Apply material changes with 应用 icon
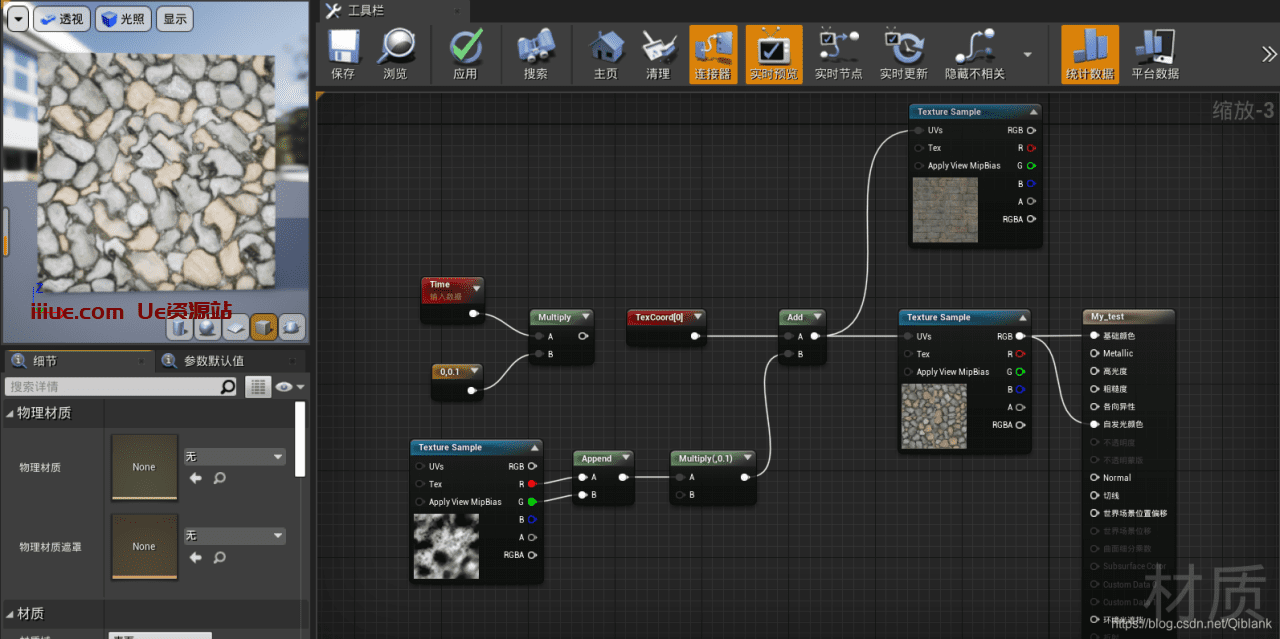The image size is (1280, 639). coord(465,54)
